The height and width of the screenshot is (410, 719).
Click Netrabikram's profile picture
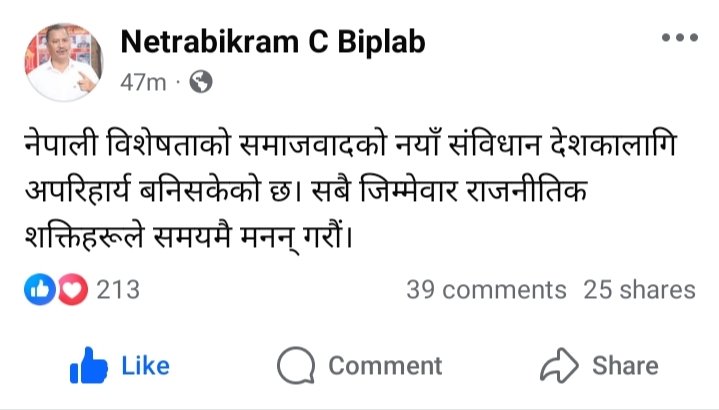pos(64,60)
